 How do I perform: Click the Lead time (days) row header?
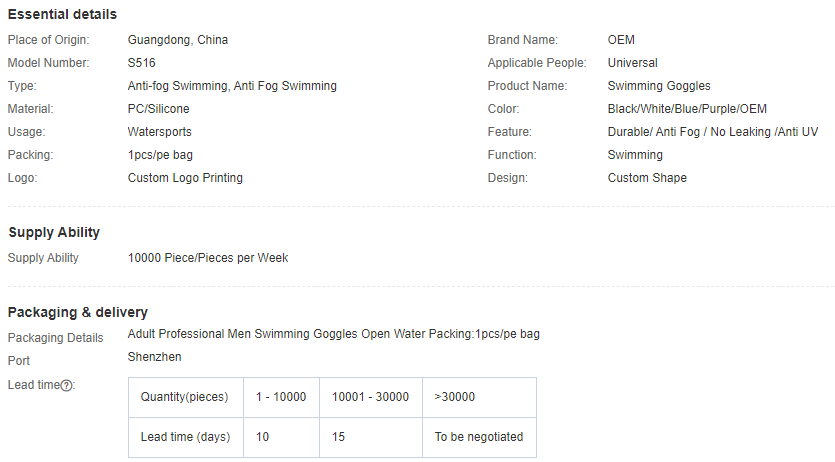tap(185, 437)
